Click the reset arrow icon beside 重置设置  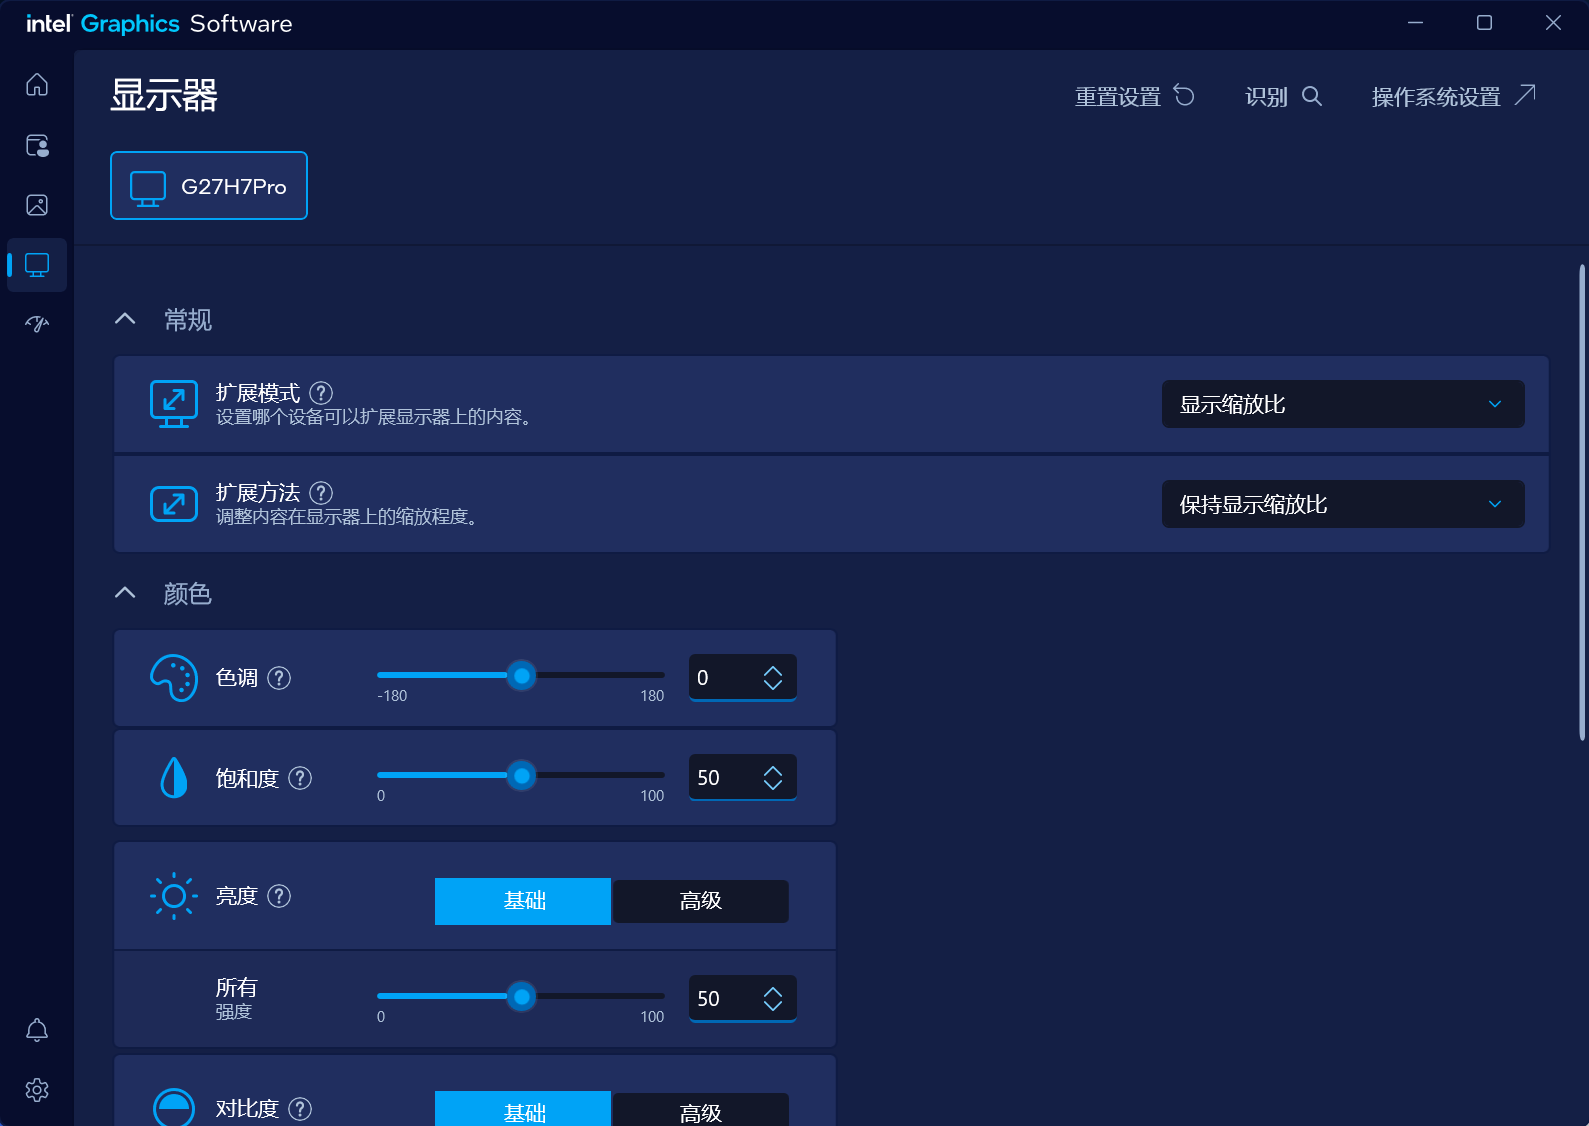(1184, 95)
